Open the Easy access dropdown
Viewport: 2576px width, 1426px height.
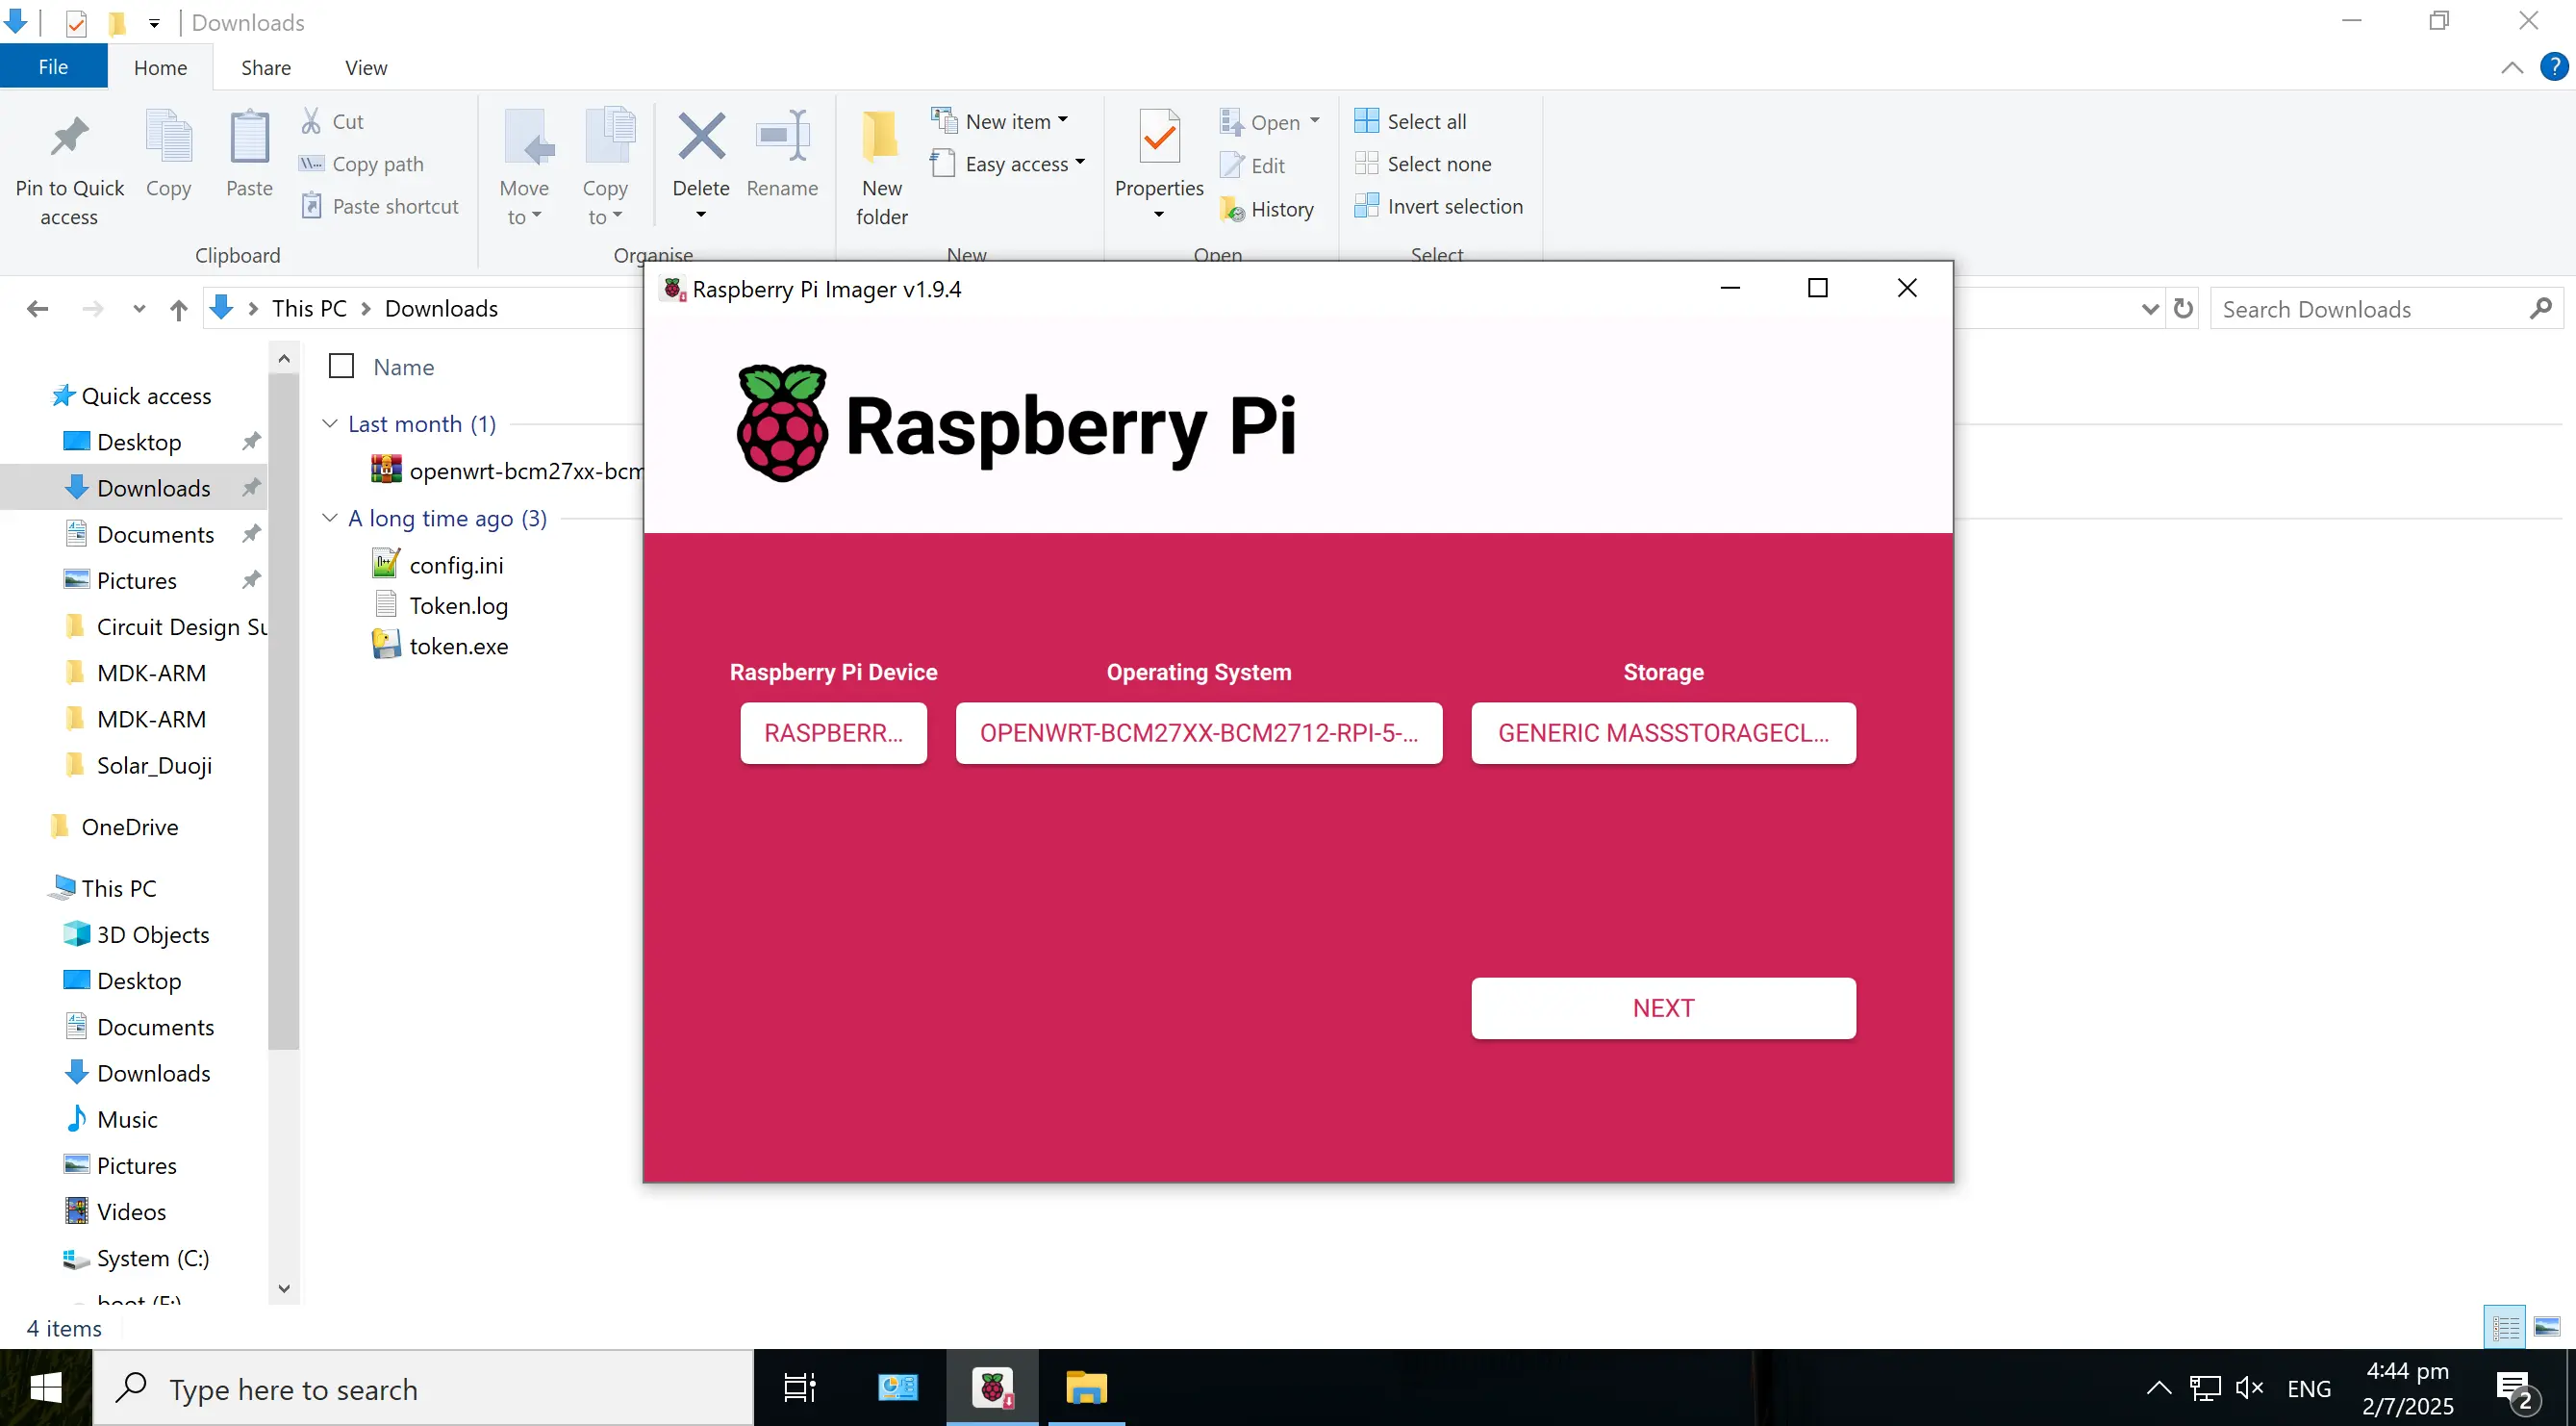pyautogui.click(x=1008, y=164)
